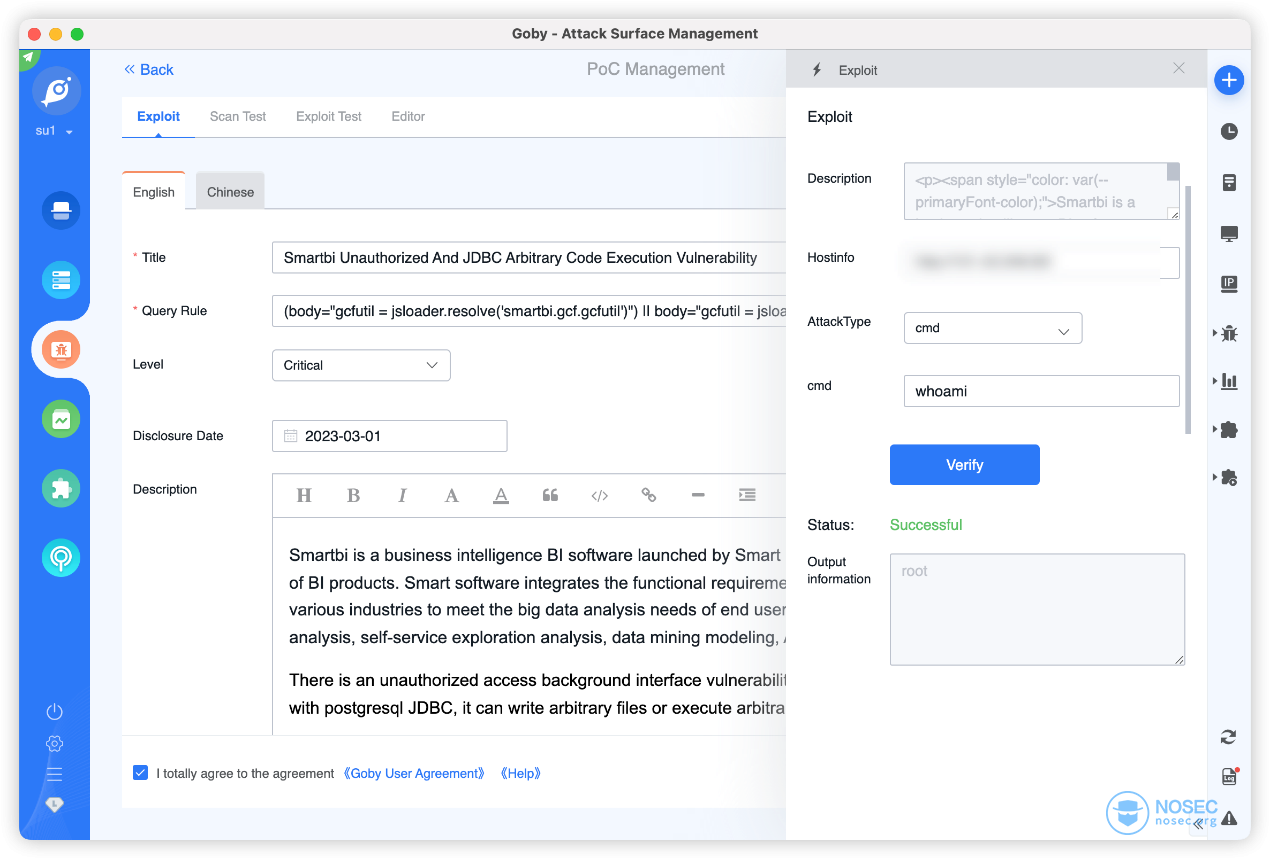Select the vulnerability bug icon in left sidebar

[x=61, y=350]
